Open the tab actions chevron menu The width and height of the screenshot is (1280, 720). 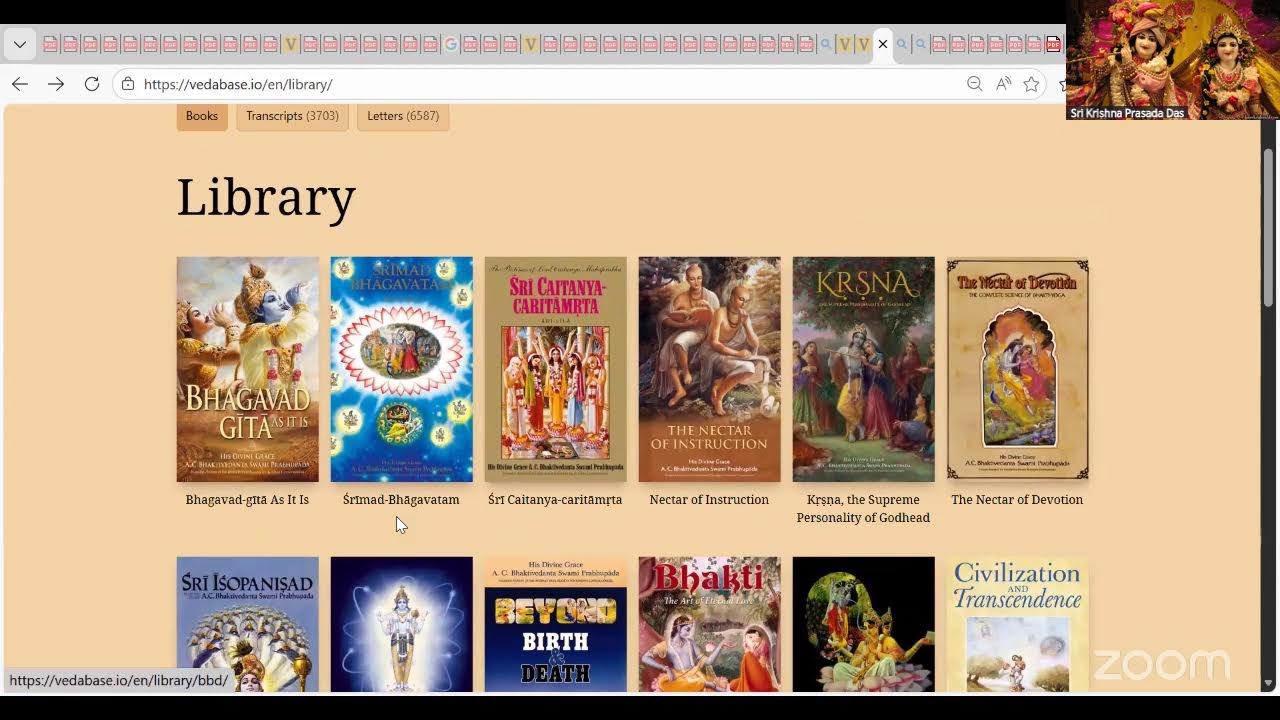[20, 44]
